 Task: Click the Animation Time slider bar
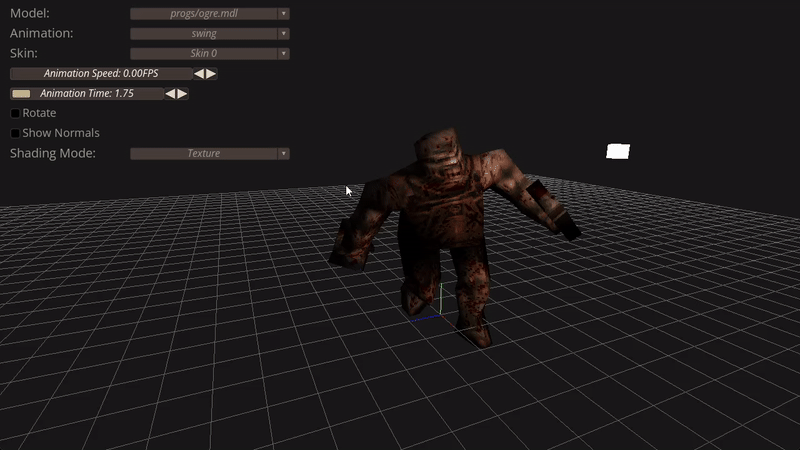pyautogui.click(x=87, y=93)
